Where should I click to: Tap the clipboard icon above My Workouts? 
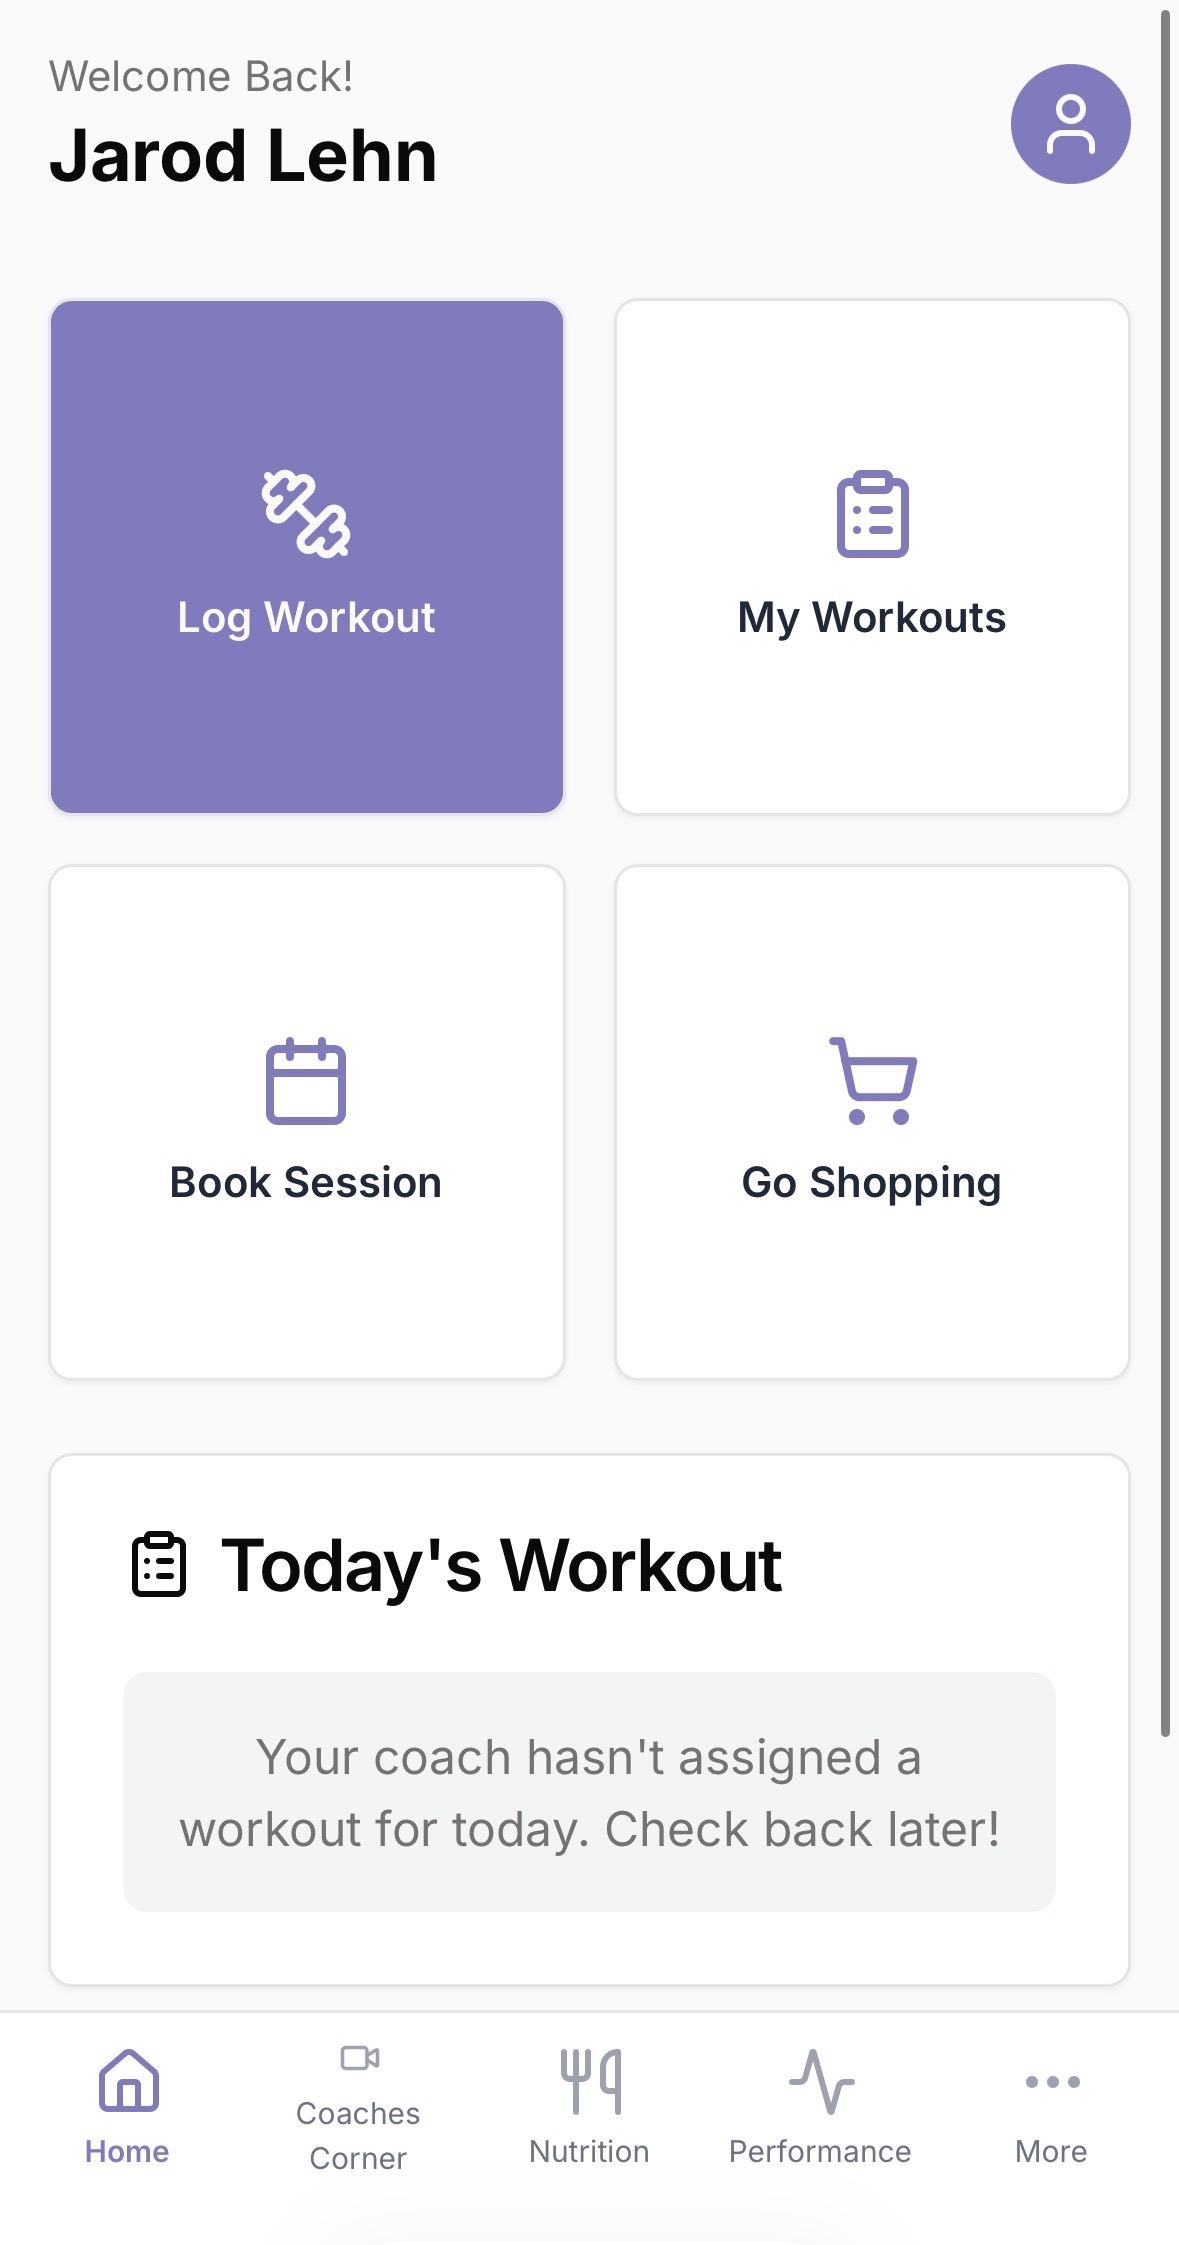coord(872,514)
